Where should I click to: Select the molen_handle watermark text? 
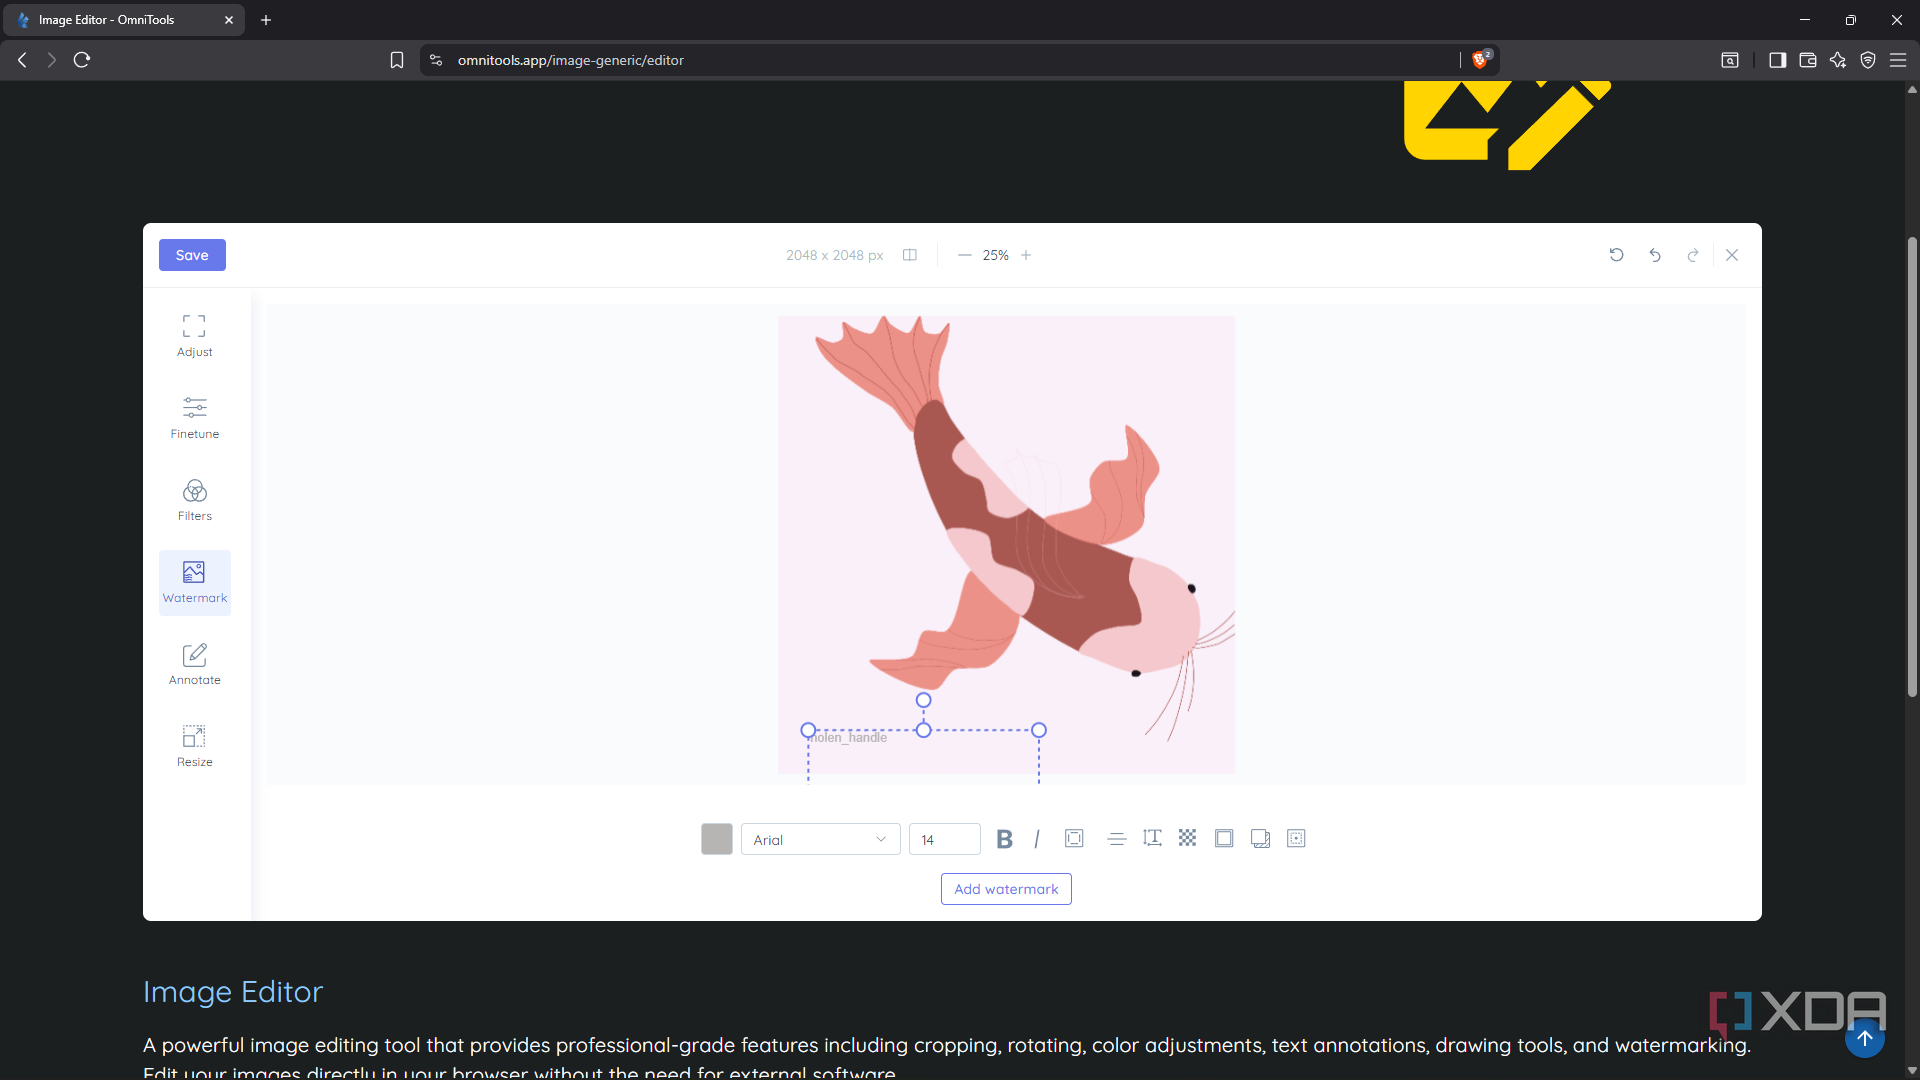848,738
